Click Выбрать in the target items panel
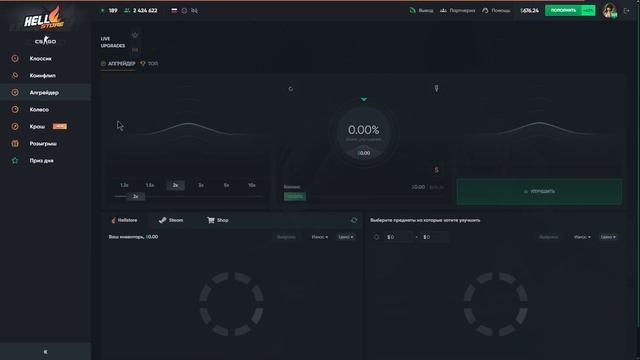640x360 pixels. click(x=549, y=237)
